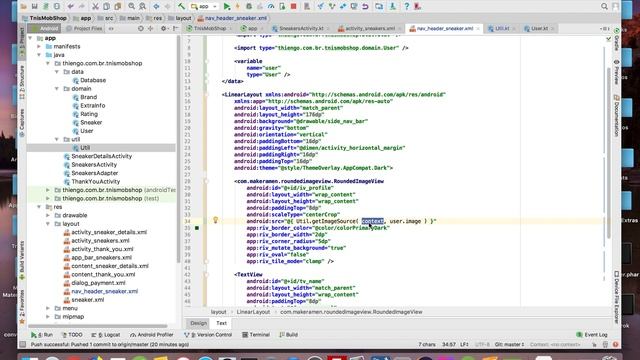The height and width of the screenshot is (360, 640).
Task: Toggle tool window bars via bottom-left corner icon
Action: pos(23,344)
